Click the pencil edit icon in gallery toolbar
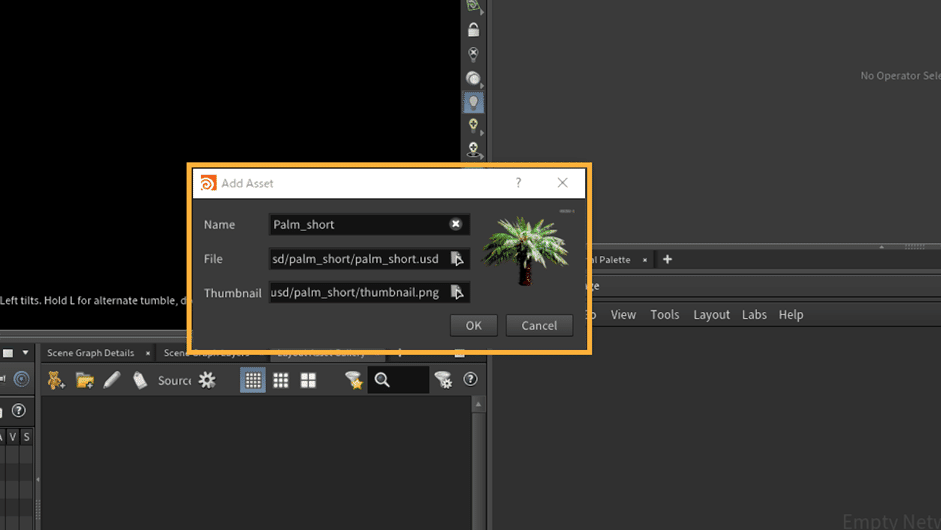The height and width of the screenshot is (530, 941). pyautogui.click(x=112, y=380)
